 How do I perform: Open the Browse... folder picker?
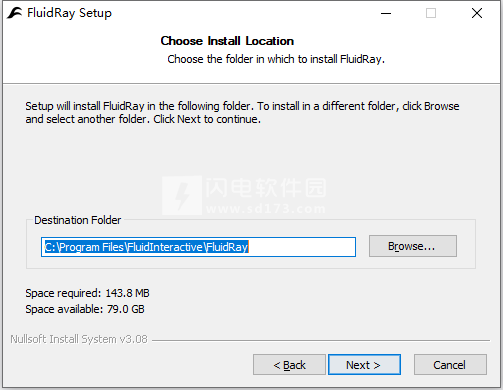pyautogui.click(x=413, y=246)
